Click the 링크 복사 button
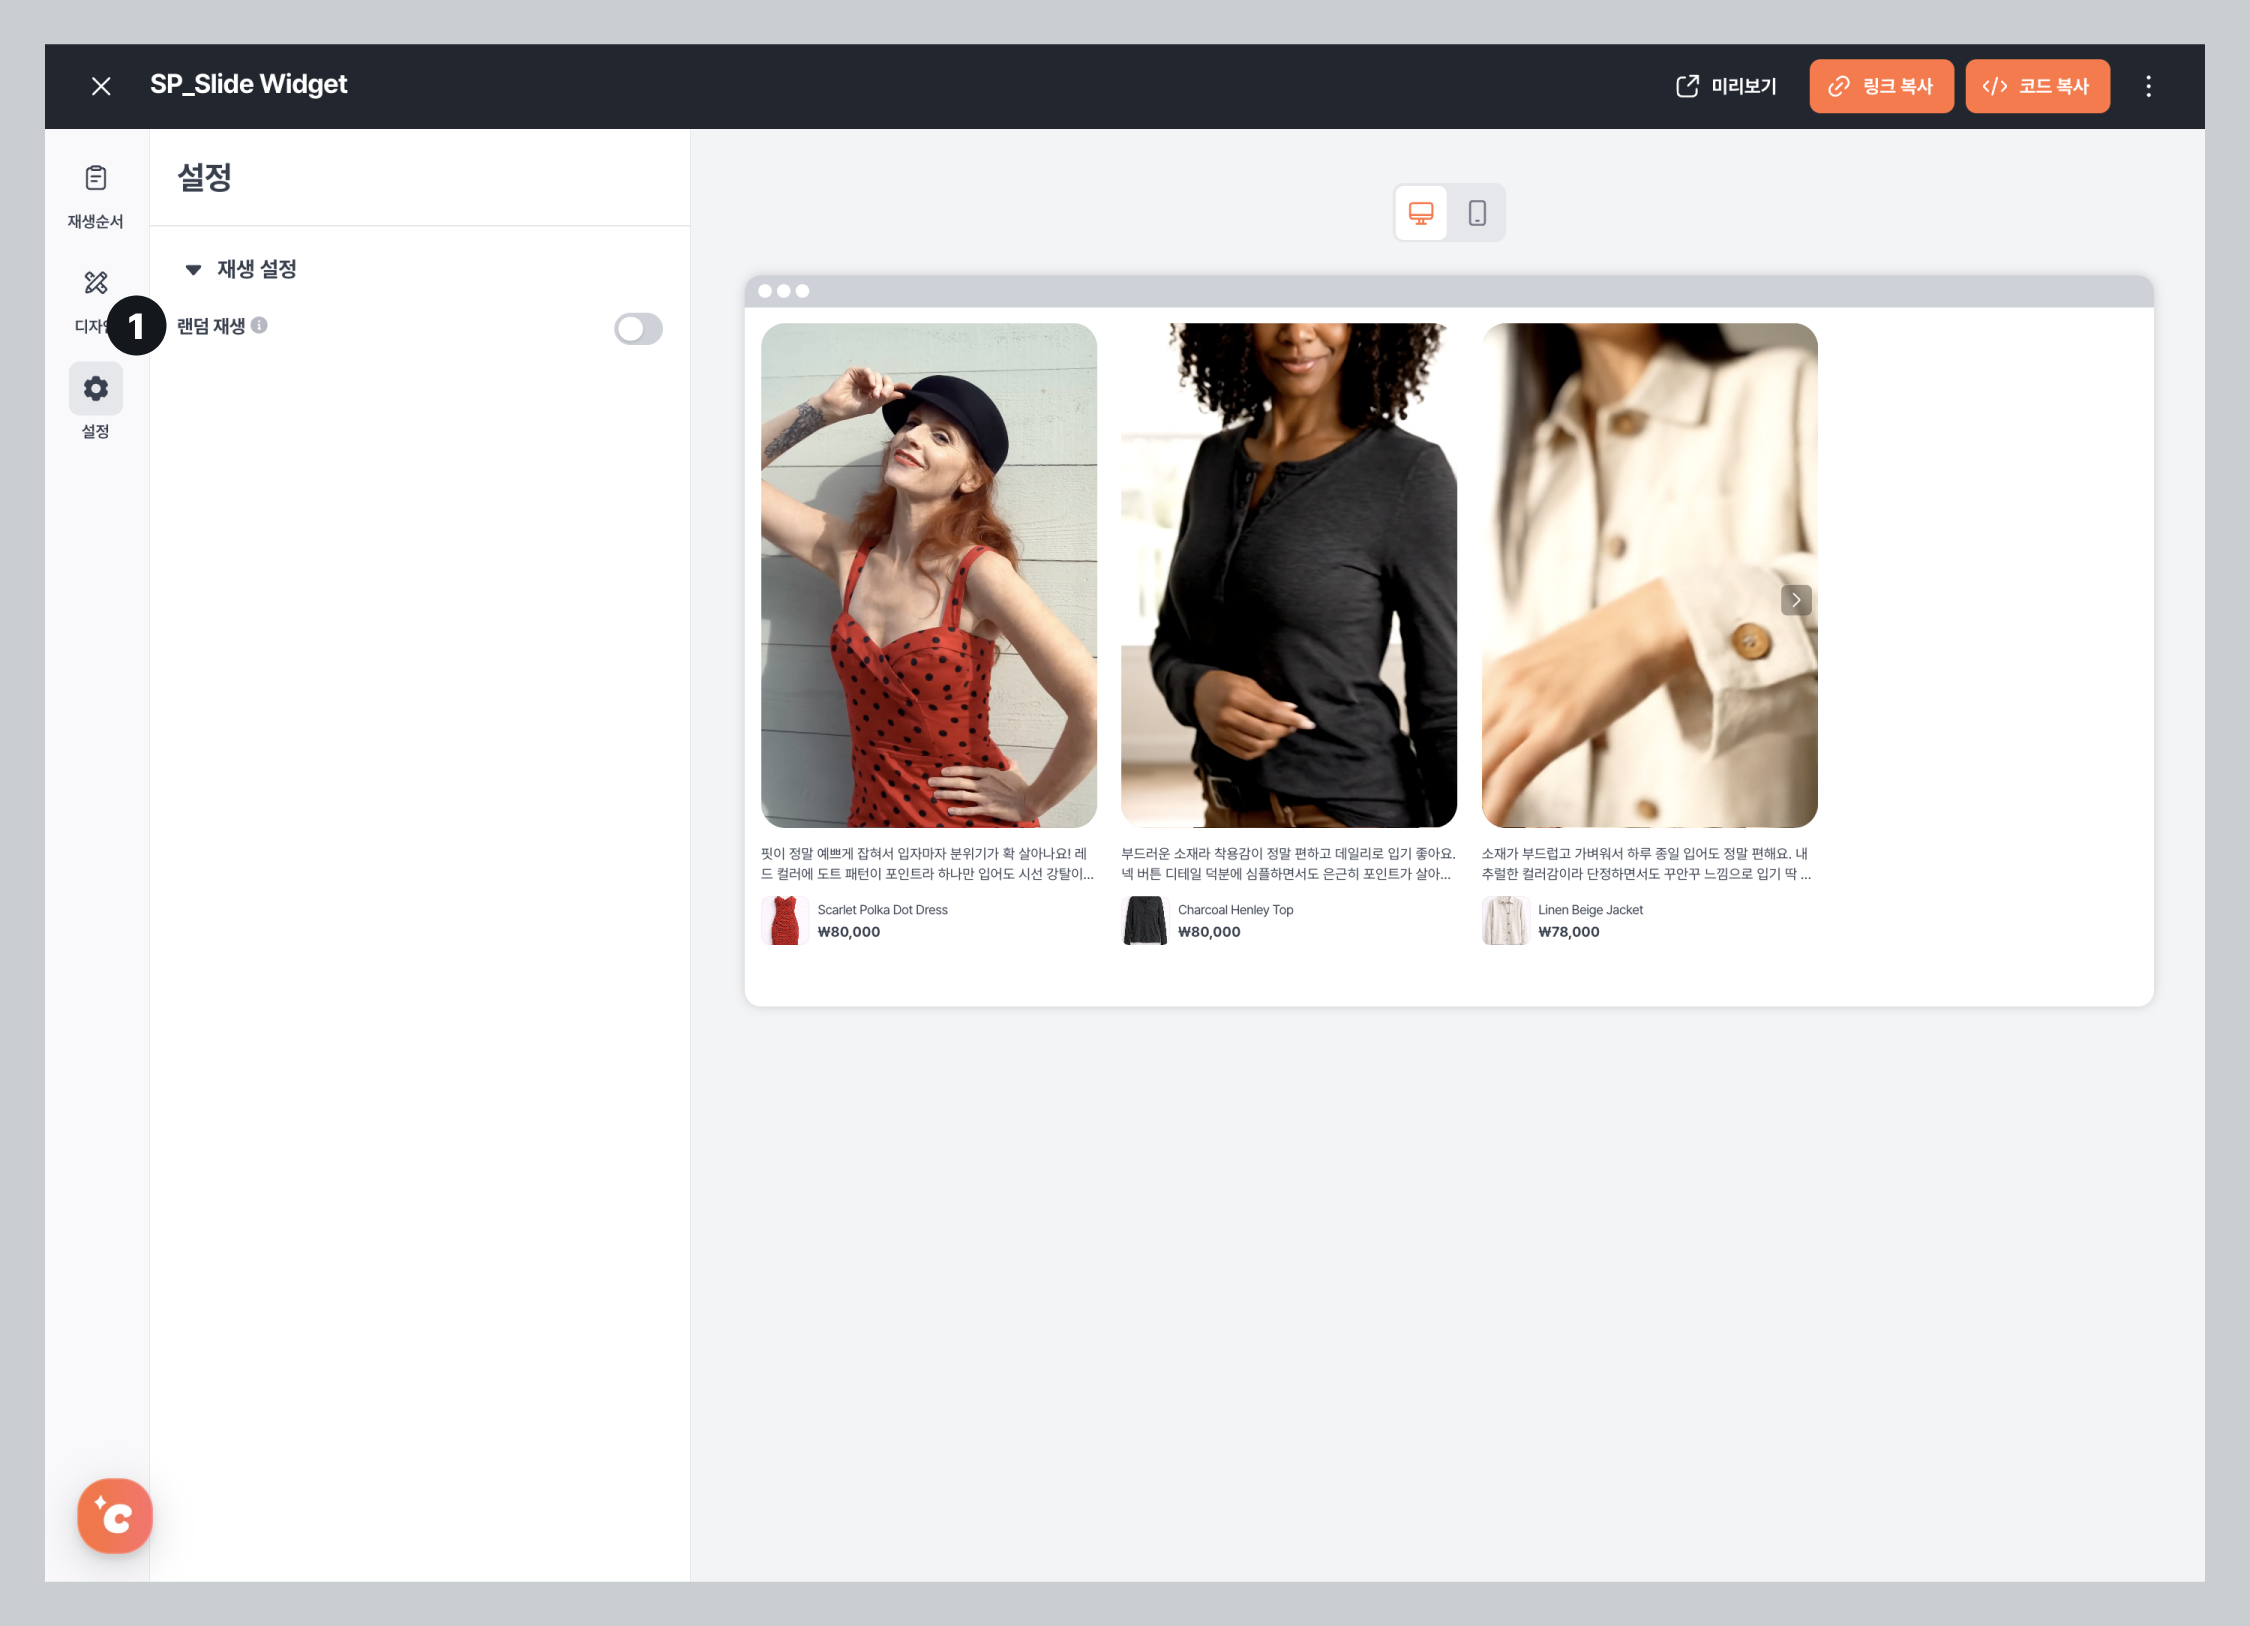 click(1880, 86)
